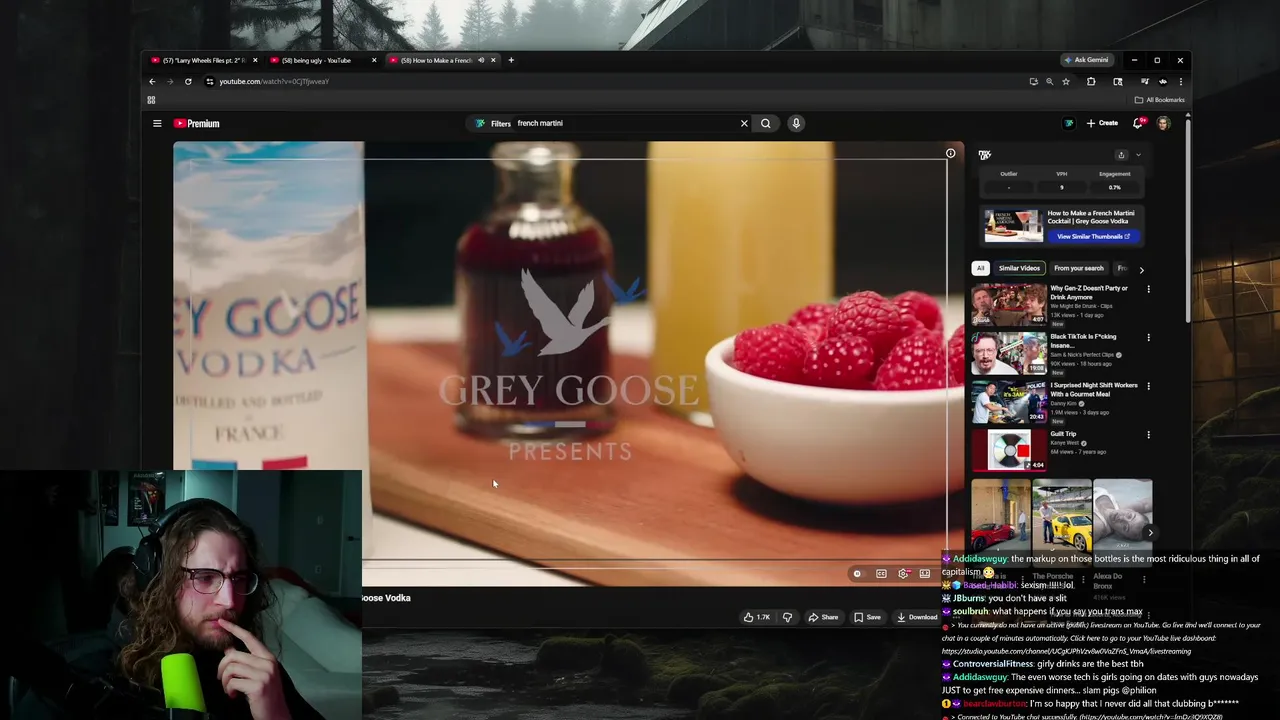Show more filter chips with right arrow

1141,269
